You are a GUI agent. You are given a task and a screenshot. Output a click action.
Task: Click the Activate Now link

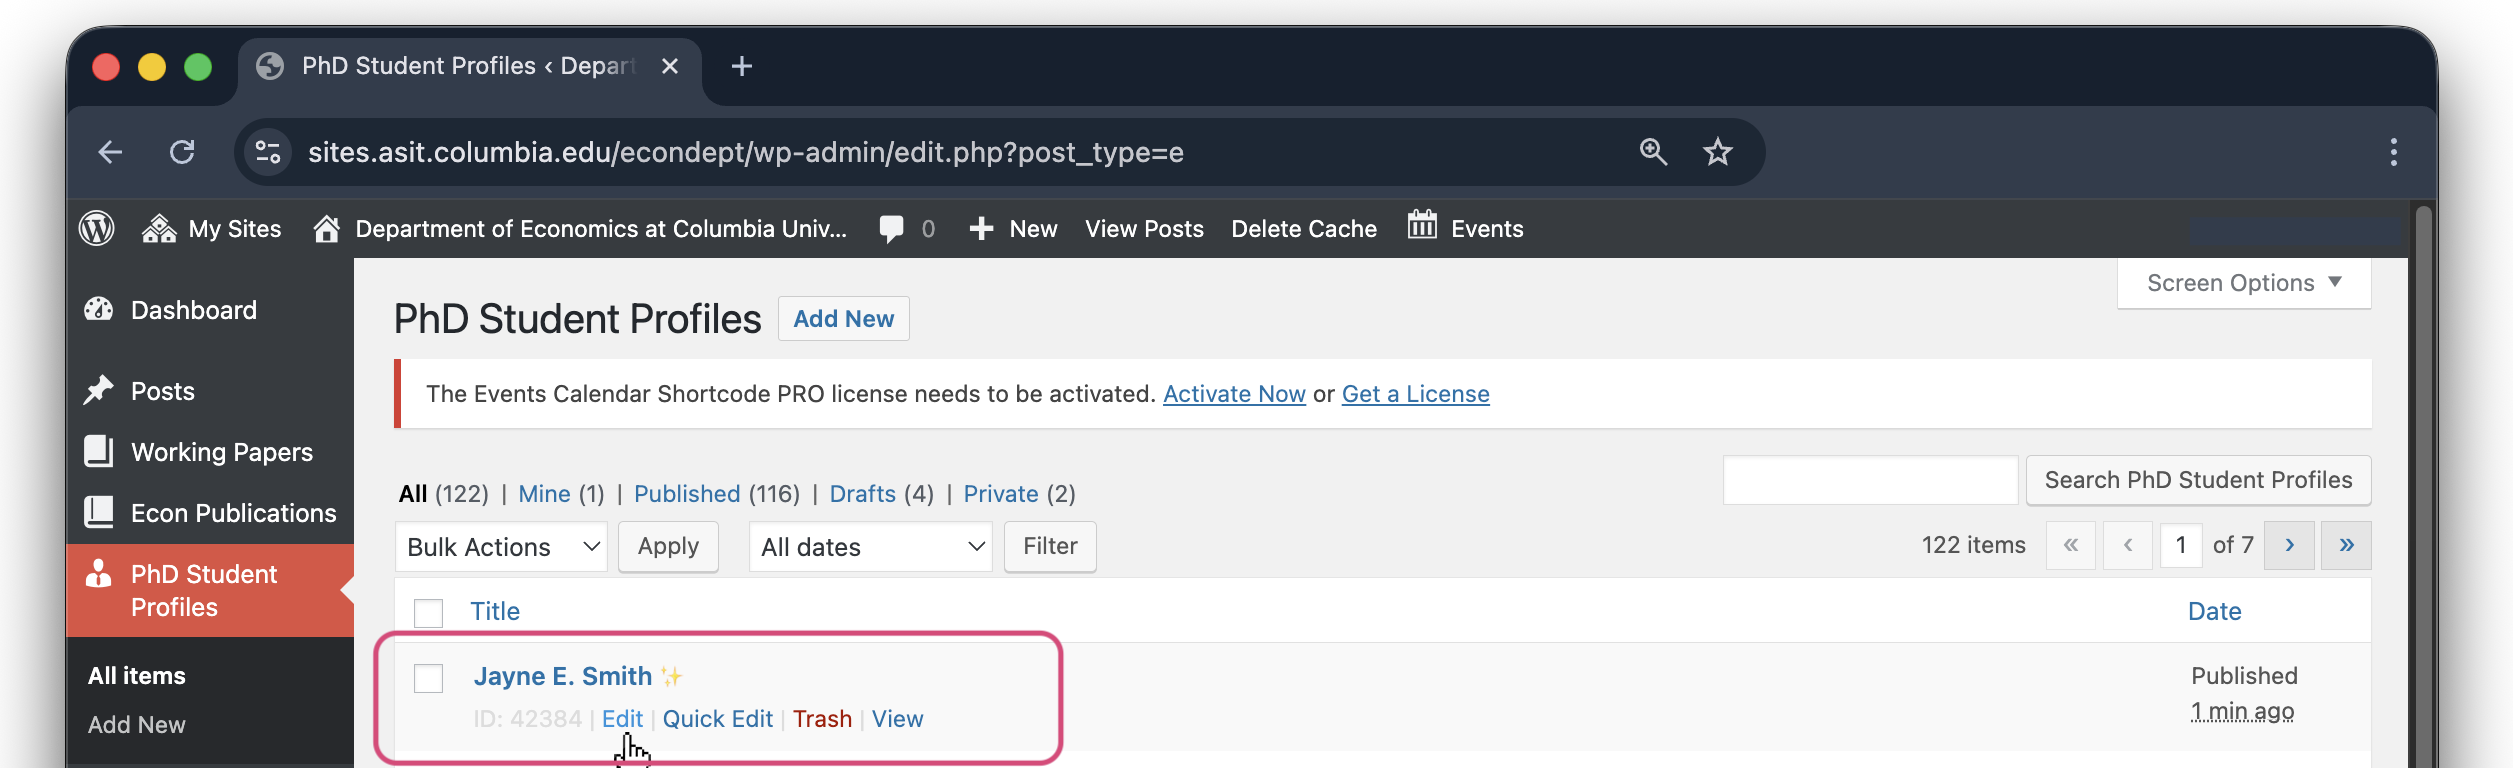pyautogui.click(x=1234, y=394)
